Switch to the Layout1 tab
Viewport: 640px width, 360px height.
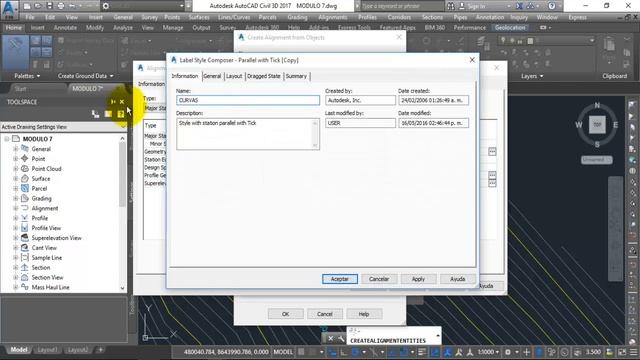coord(47,350)
